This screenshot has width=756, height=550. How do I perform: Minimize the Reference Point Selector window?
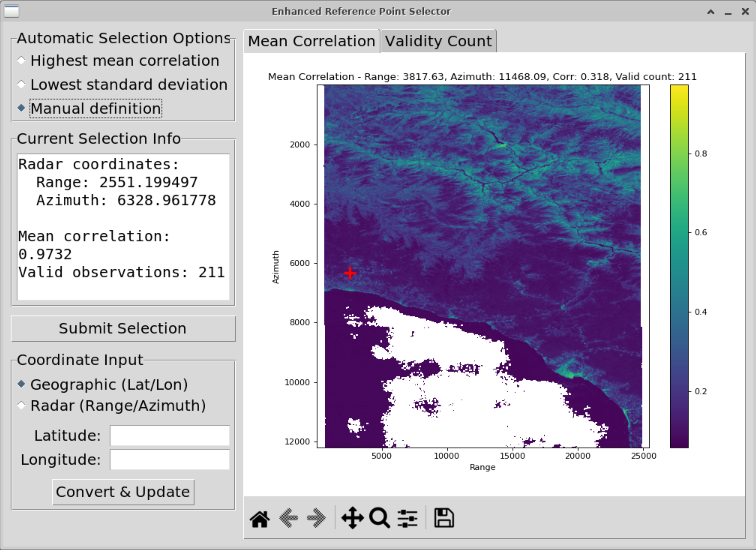click(728, 12)
